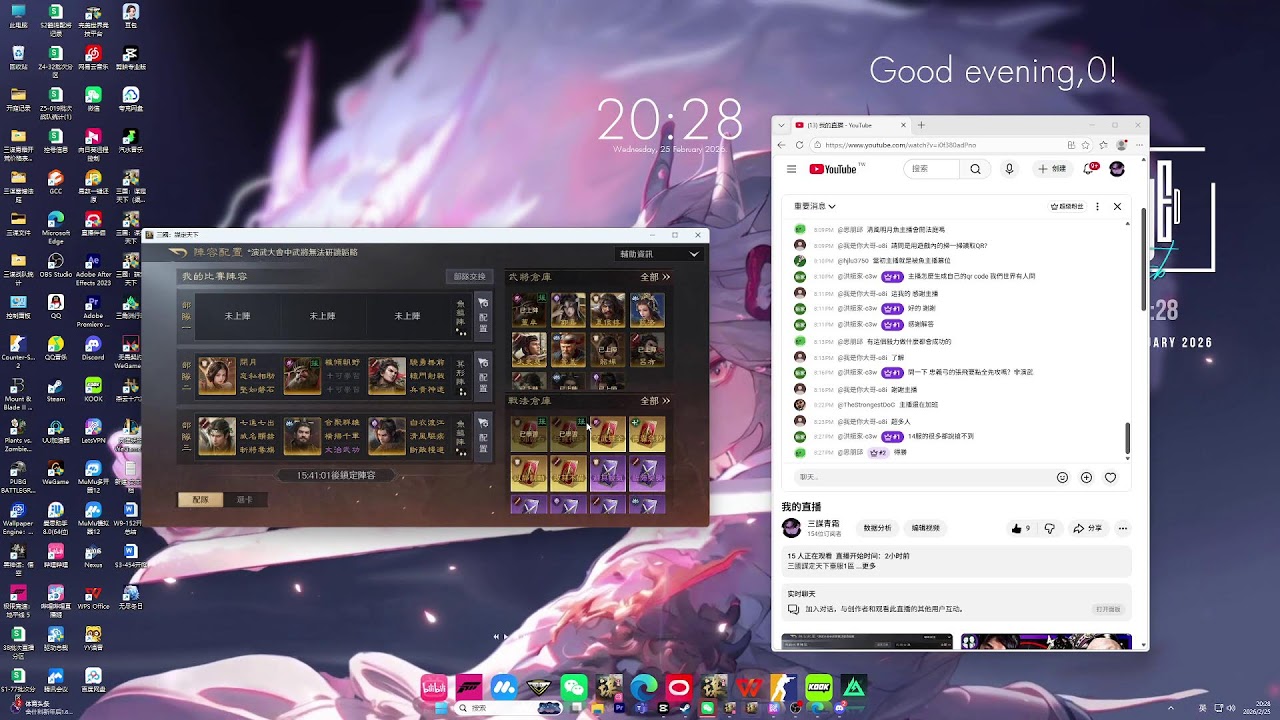
Task: Click the 部隊交換 button
Action: (469, 277)
